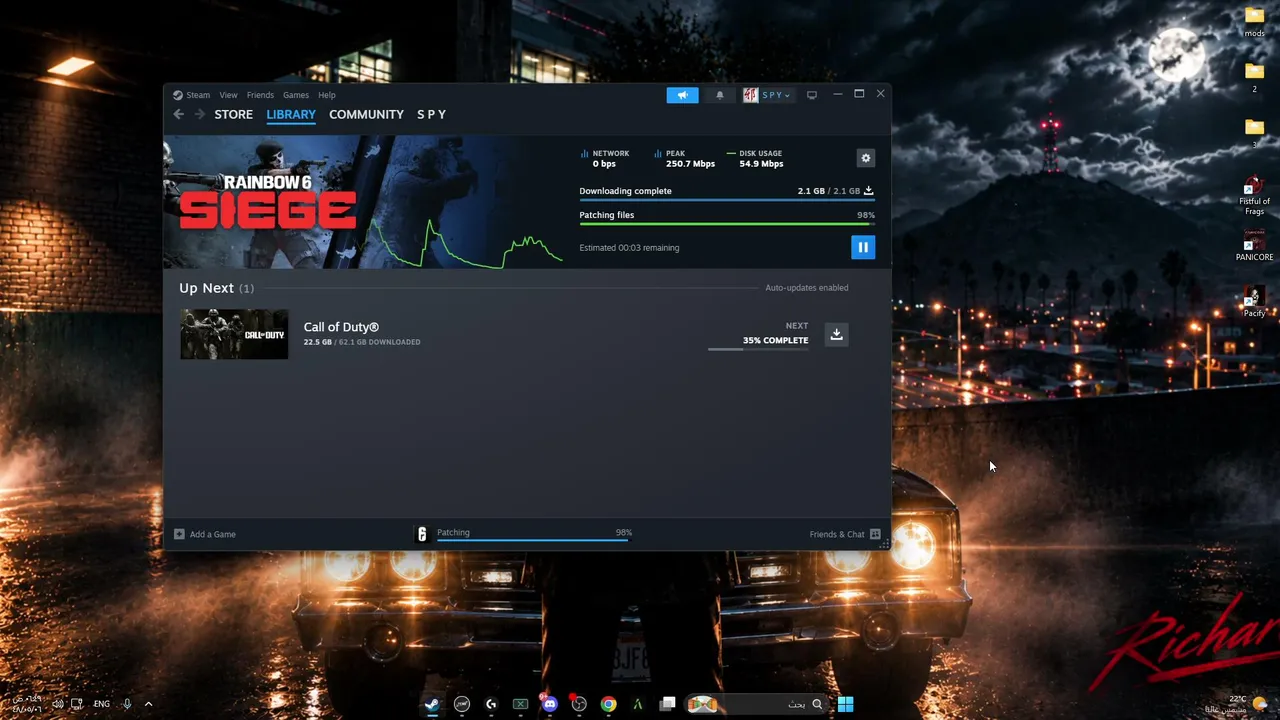The width and height of the screenshot is (1280, 720).
Task: Open the View menu
Action: pos(228,95)
